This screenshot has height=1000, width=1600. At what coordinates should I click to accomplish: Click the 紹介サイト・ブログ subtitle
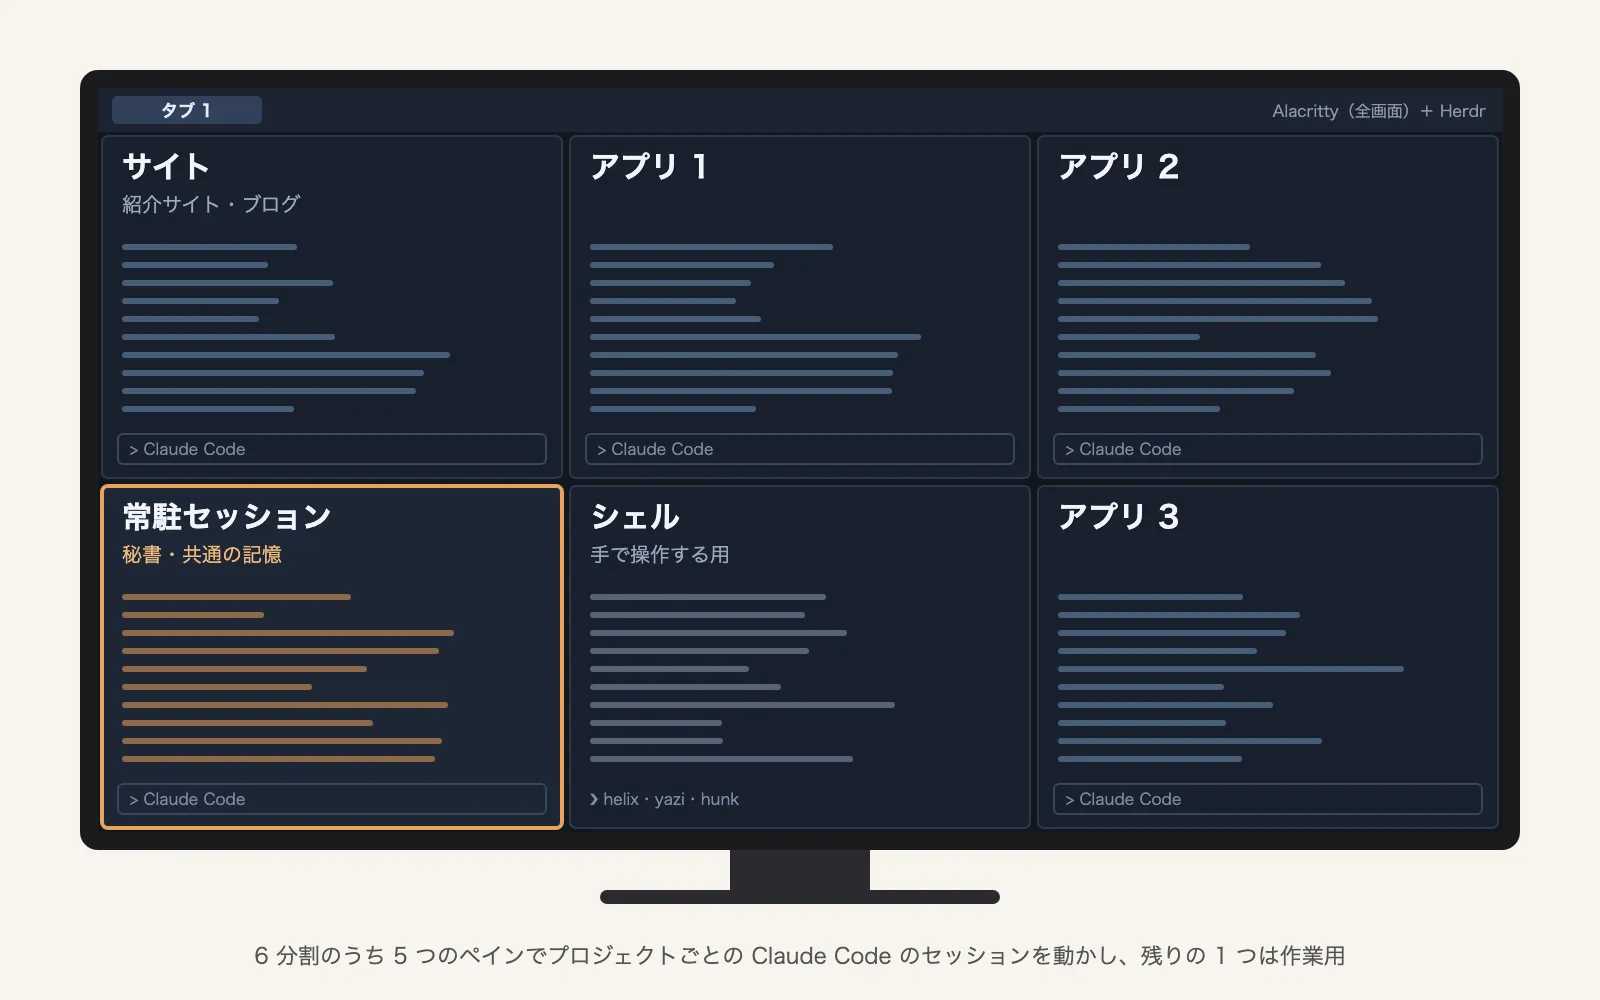[211, 204]
